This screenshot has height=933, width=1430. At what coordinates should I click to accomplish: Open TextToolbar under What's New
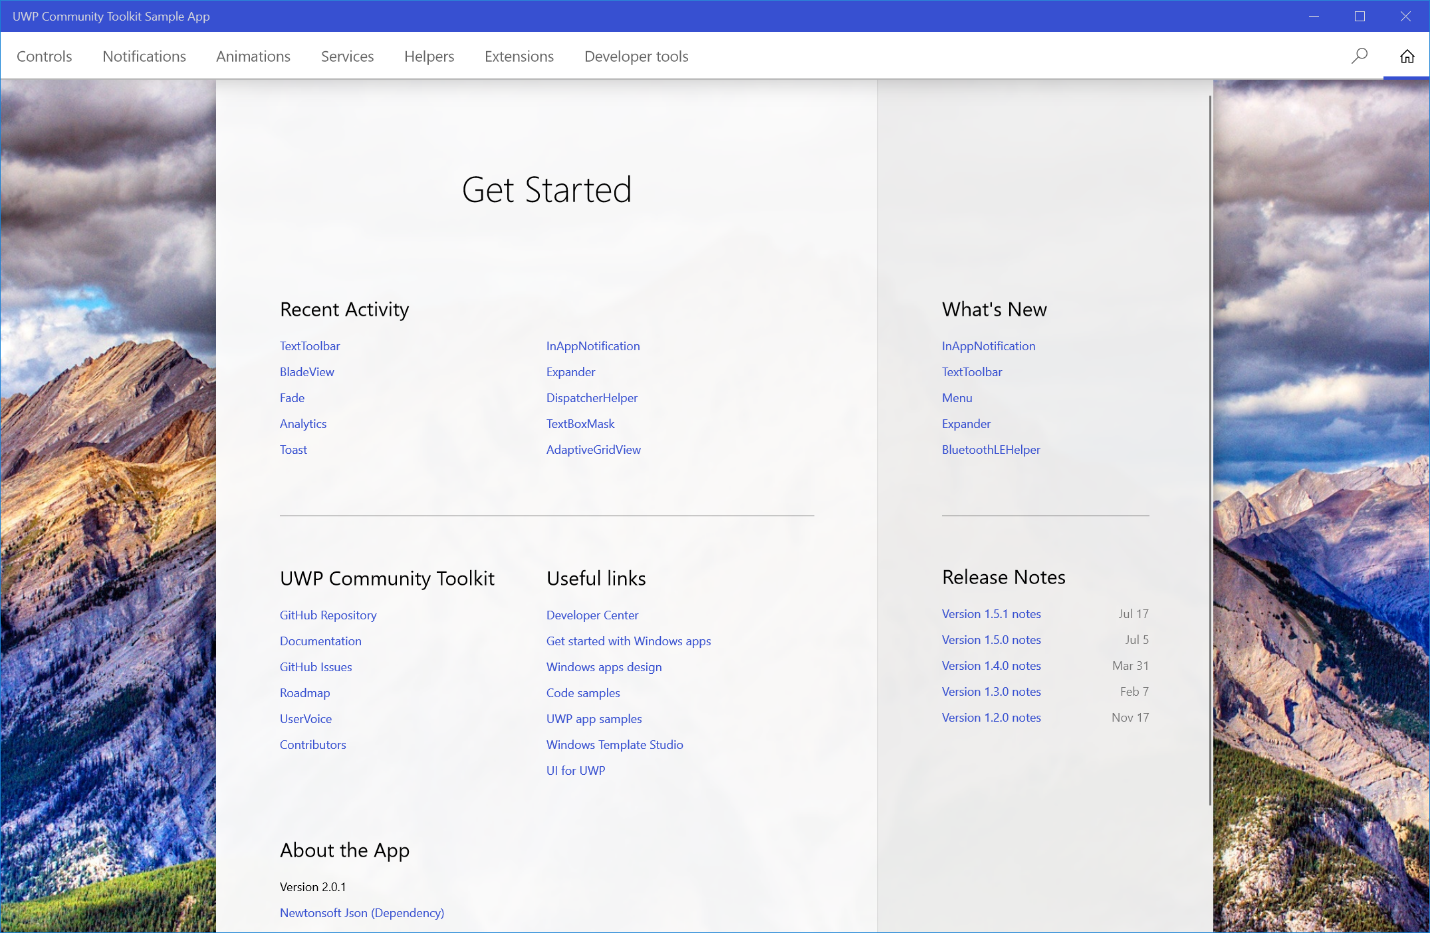pyautogui.click(x=972, y=372)
